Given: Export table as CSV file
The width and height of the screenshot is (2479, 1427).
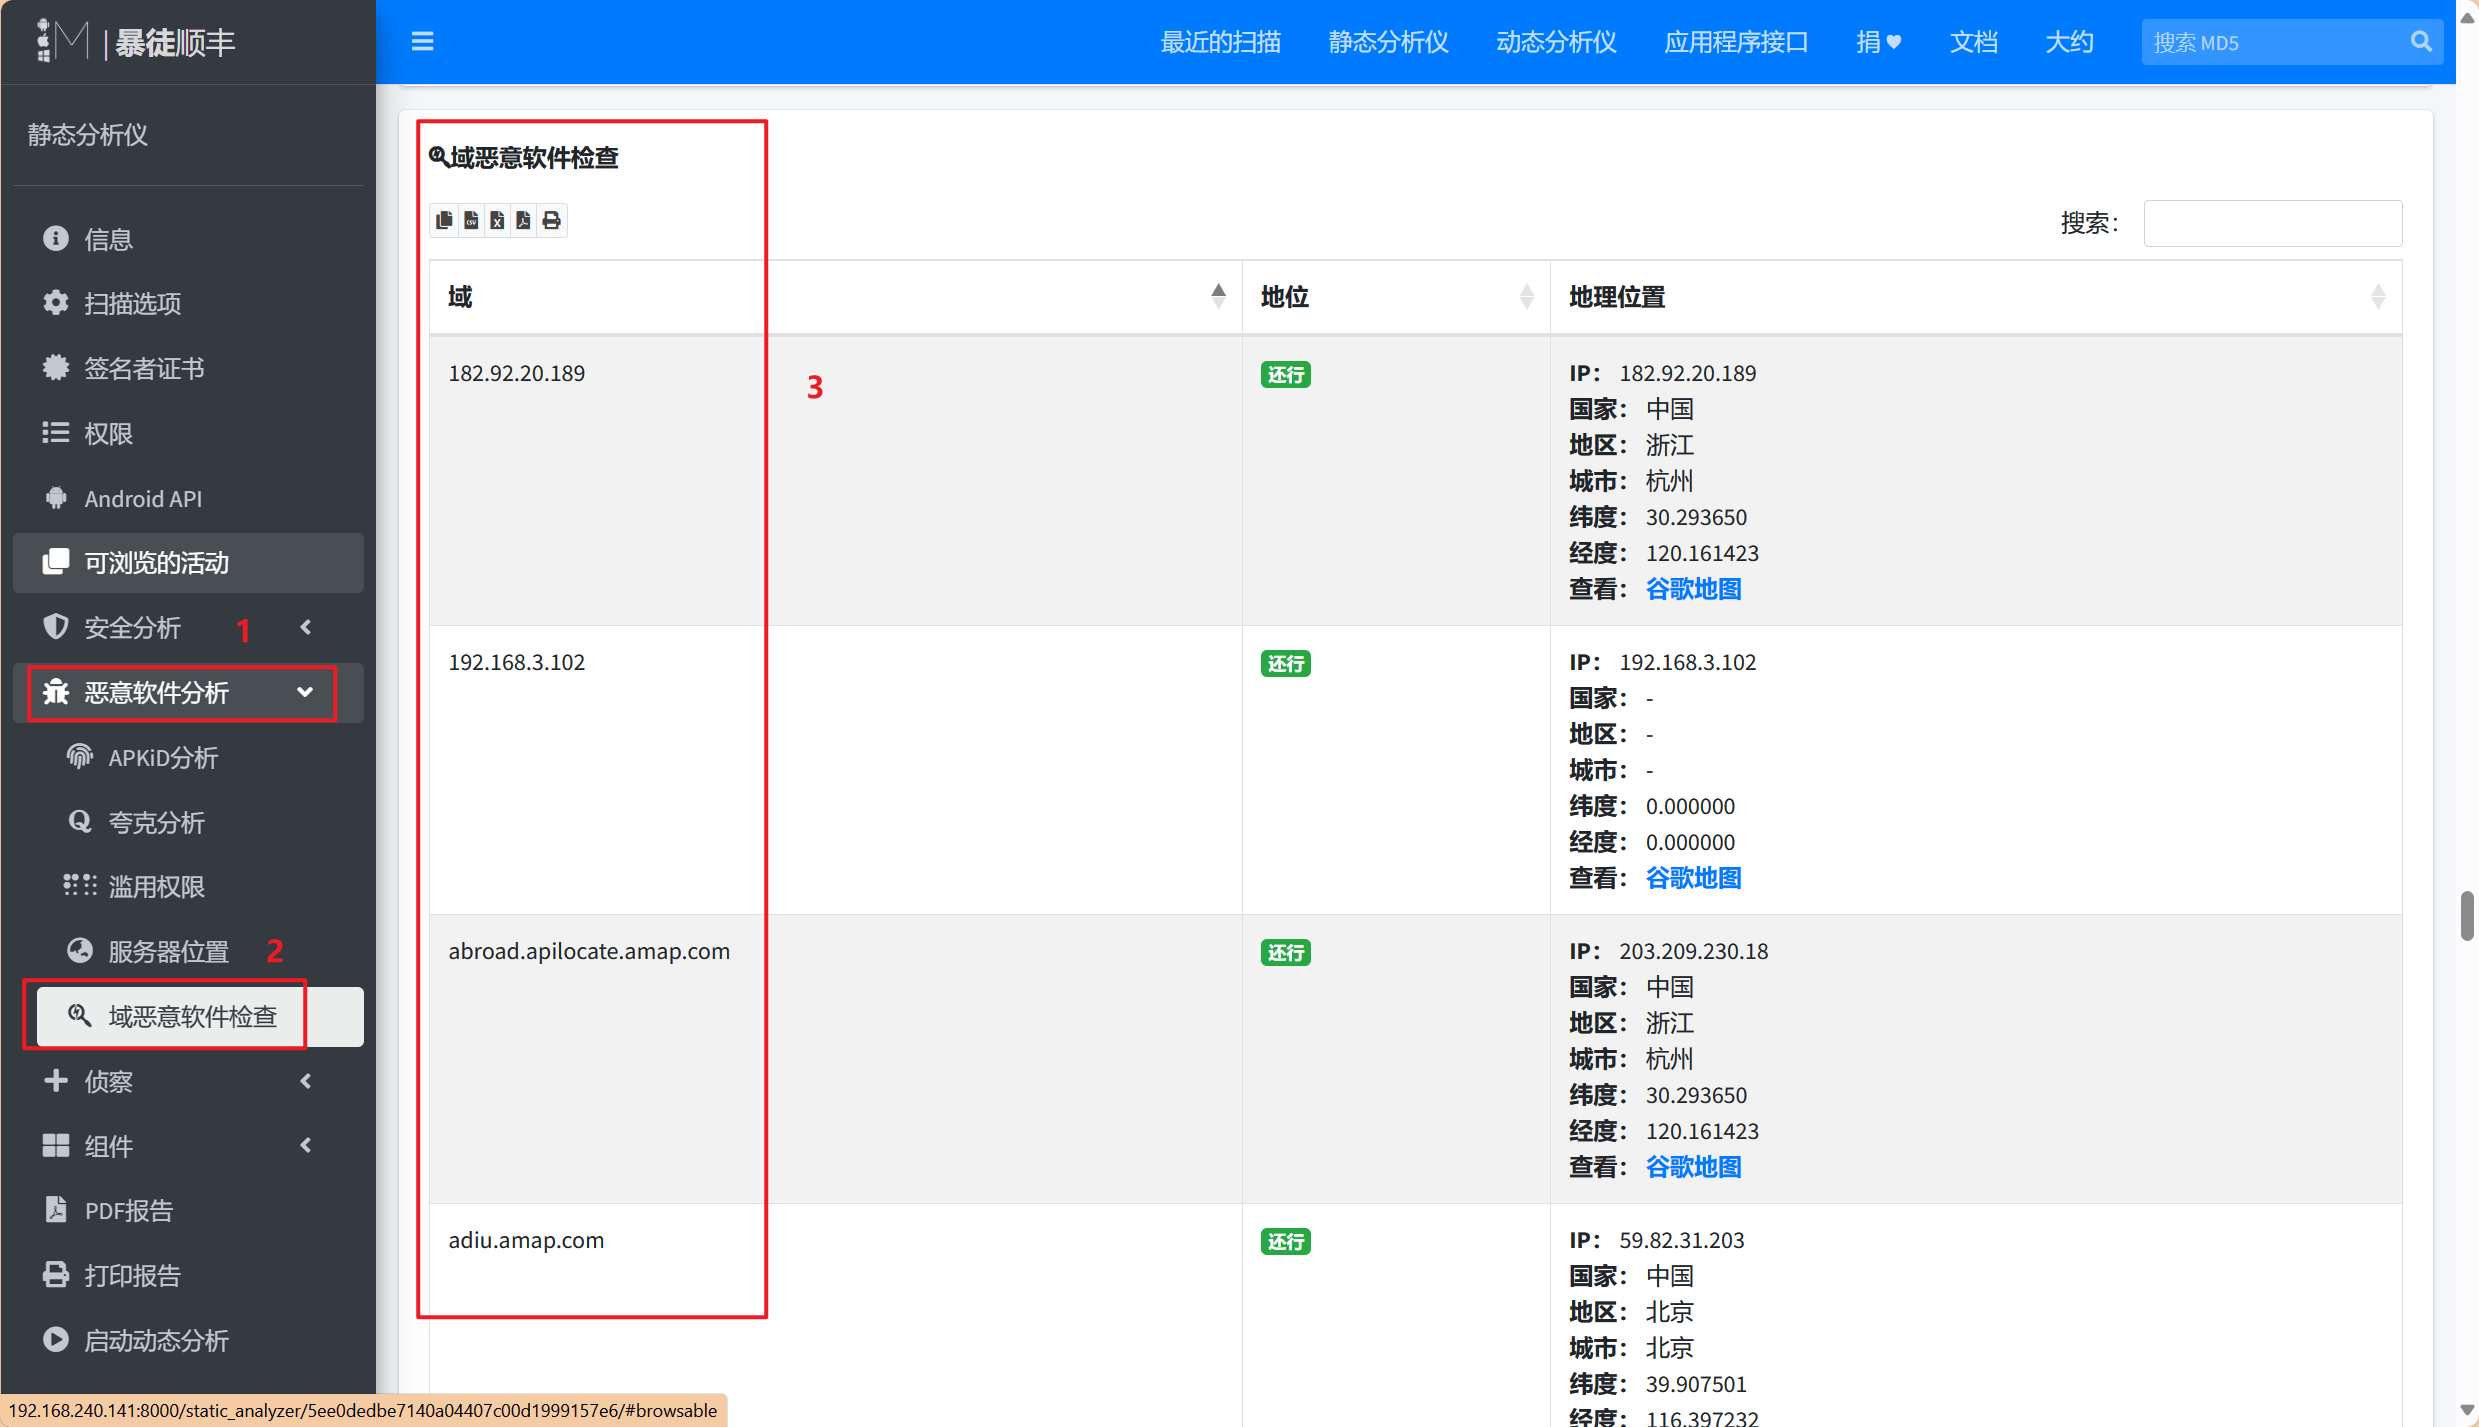Looking at the screenshot, I should (x=471, y=220).
